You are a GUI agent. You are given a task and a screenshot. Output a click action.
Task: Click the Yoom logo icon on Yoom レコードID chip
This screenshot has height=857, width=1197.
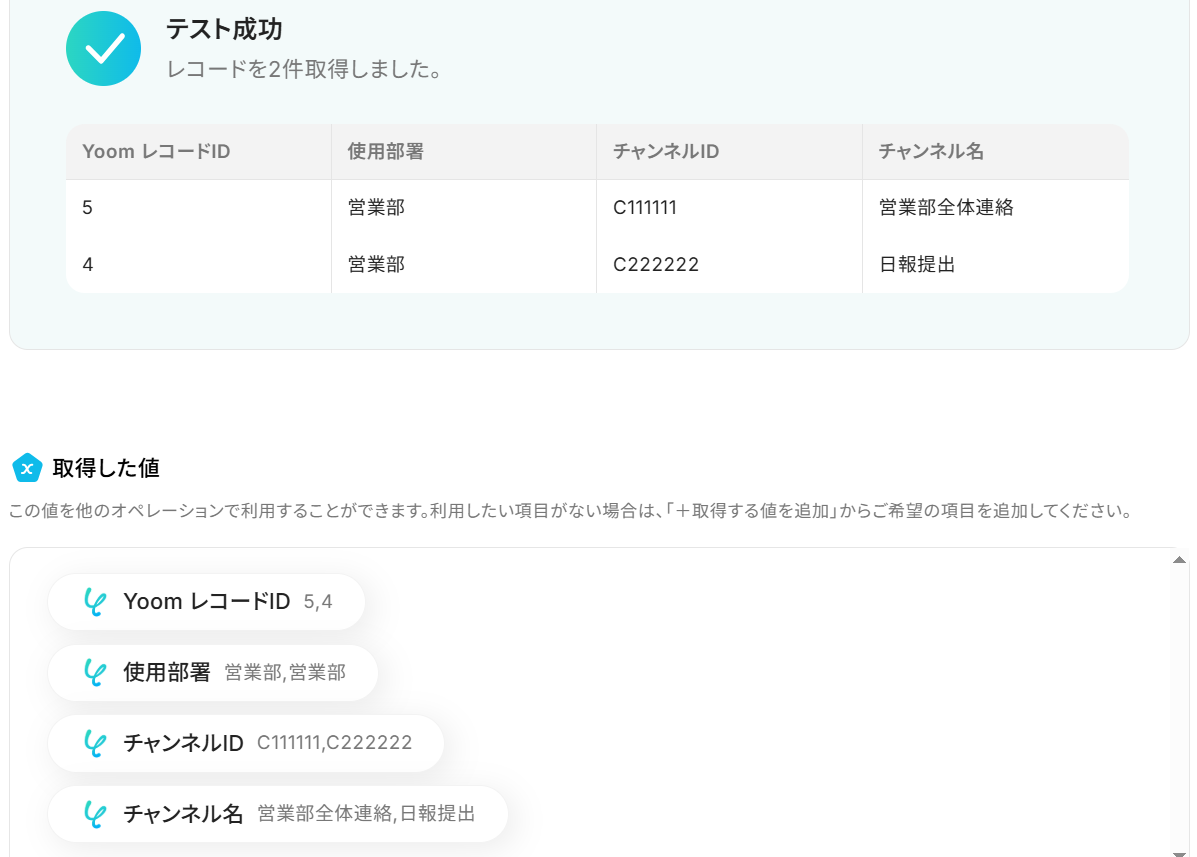(95, 602)
